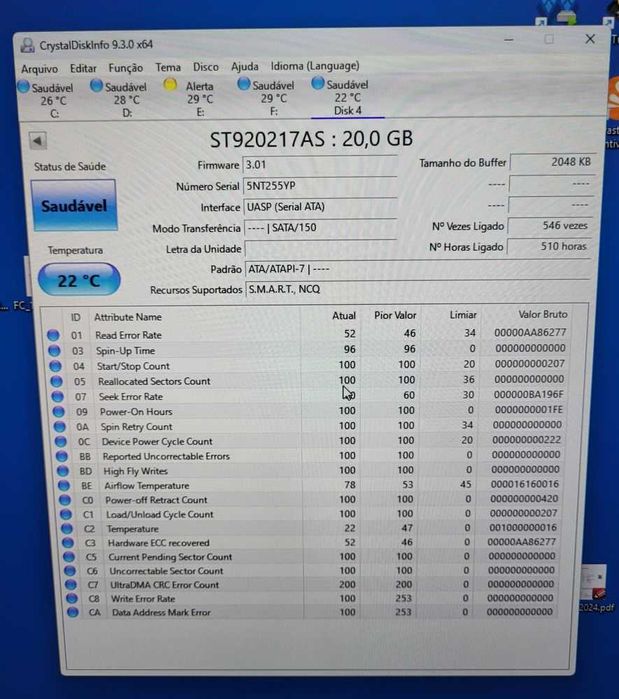
Task: Click status icon for Spin-Up Time
Action: pos(54,351)
